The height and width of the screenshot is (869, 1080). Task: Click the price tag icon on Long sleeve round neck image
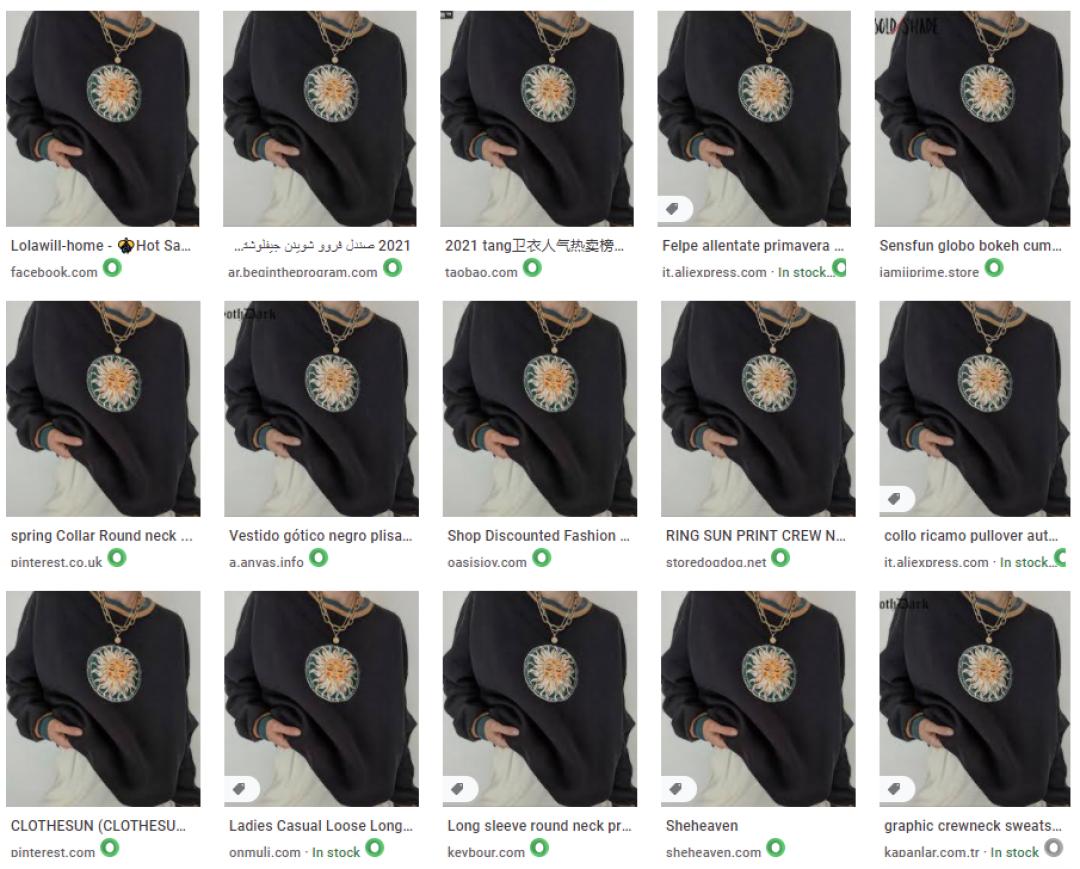[x=457, y=788]
